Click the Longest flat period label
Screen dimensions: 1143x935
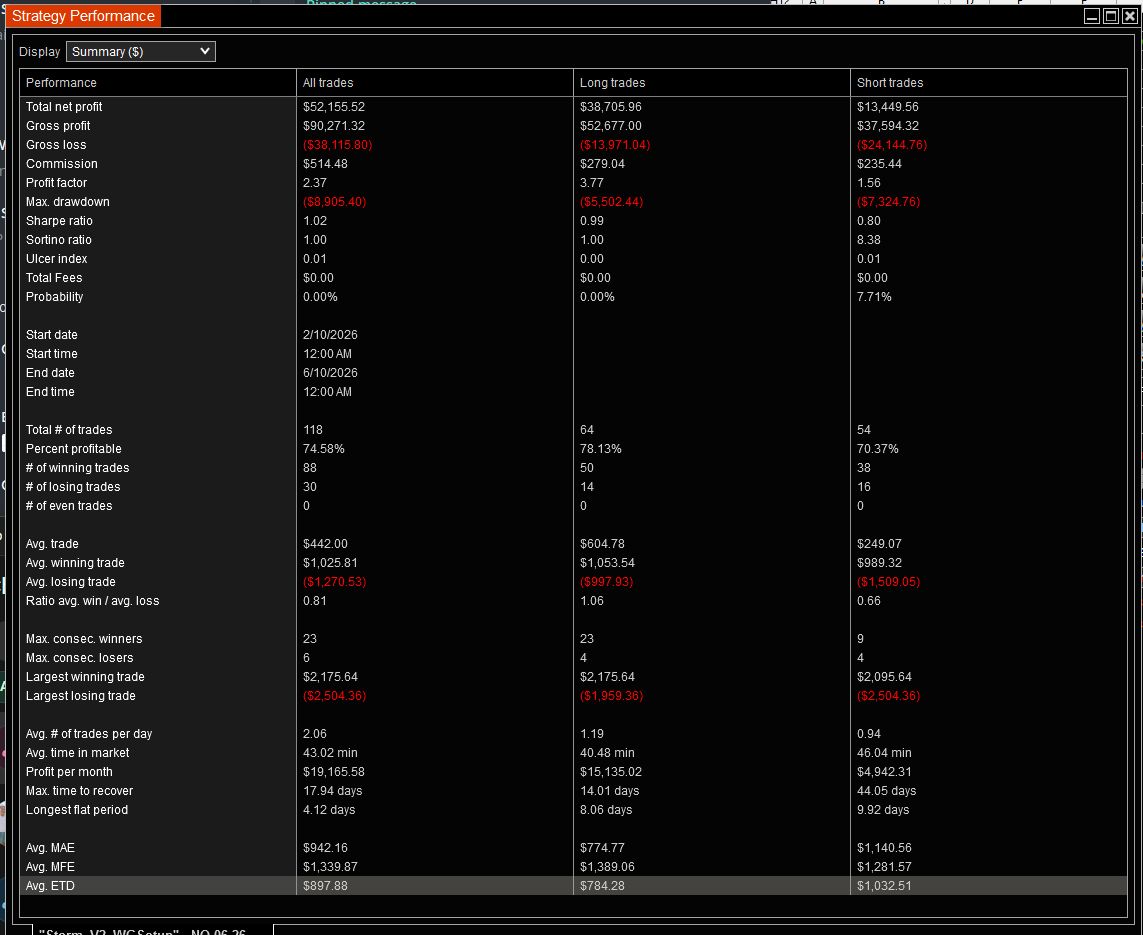tap(77, 810)
